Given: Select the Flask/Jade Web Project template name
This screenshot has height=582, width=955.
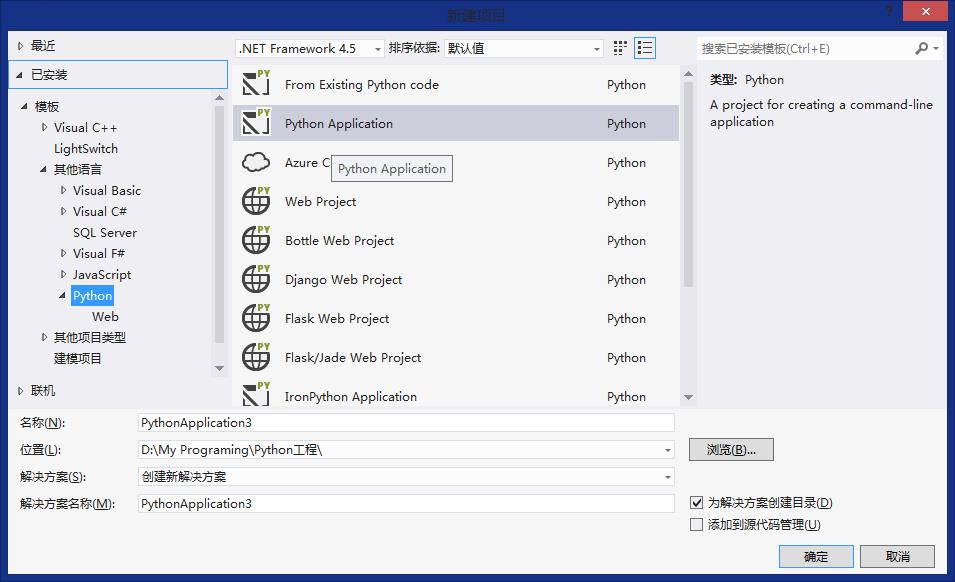Looking at the screenshot, I should pyautogui.click(x=353, y=357).
